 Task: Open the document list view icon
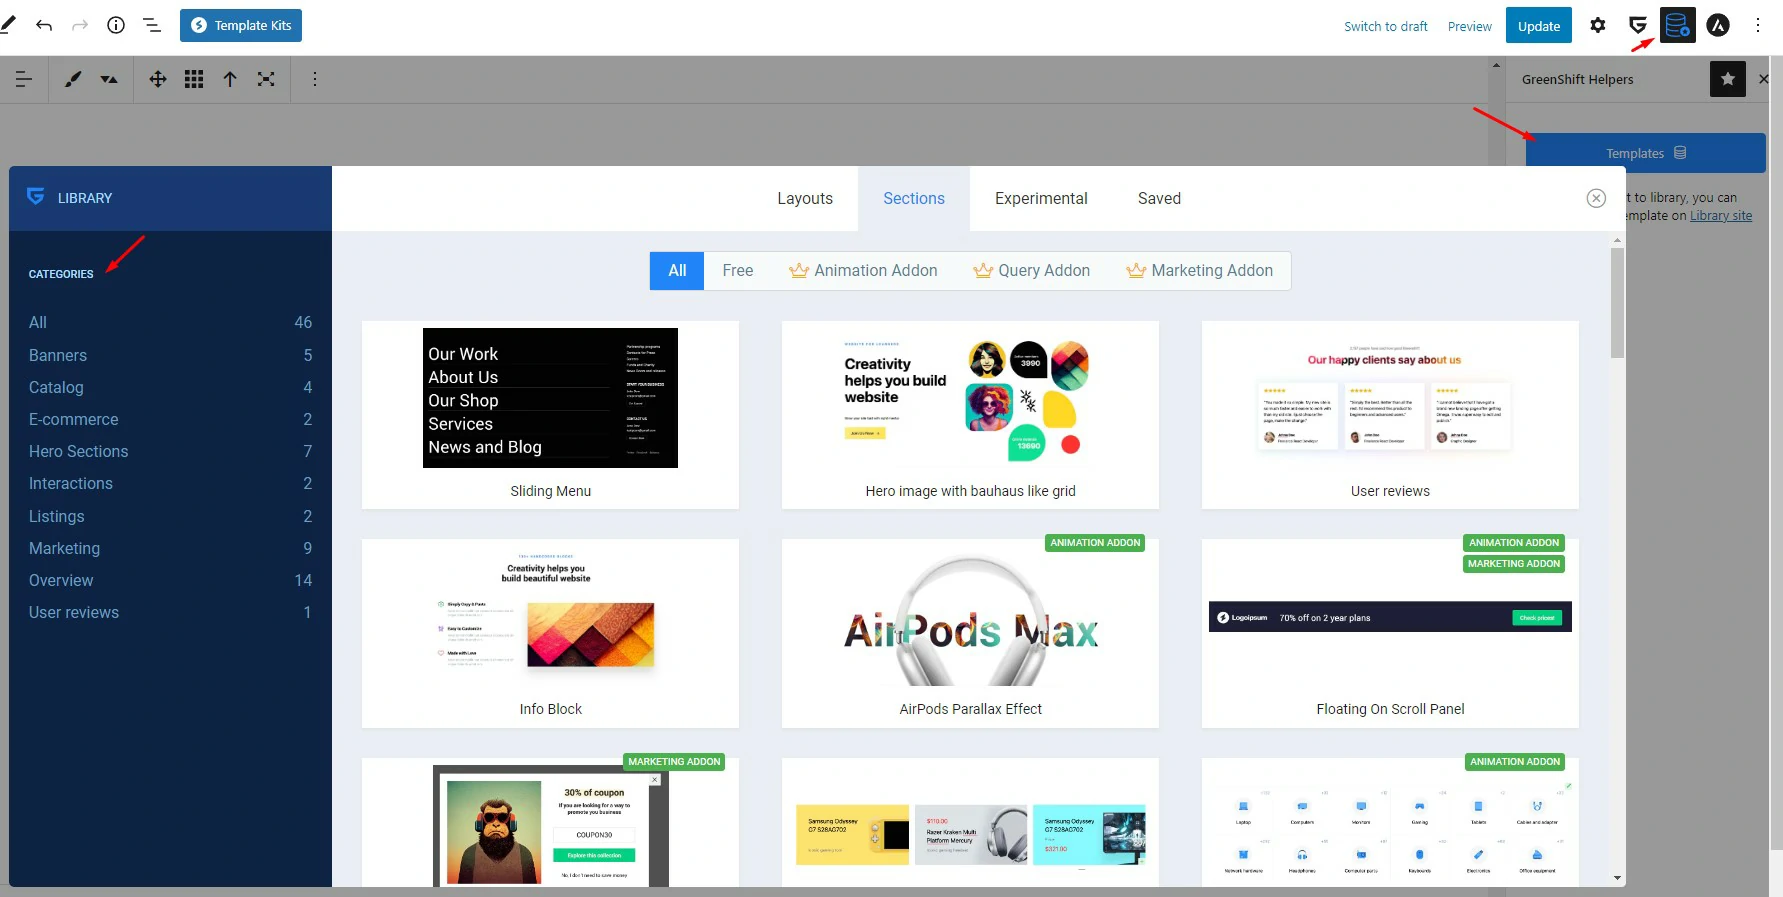point(152,25)
